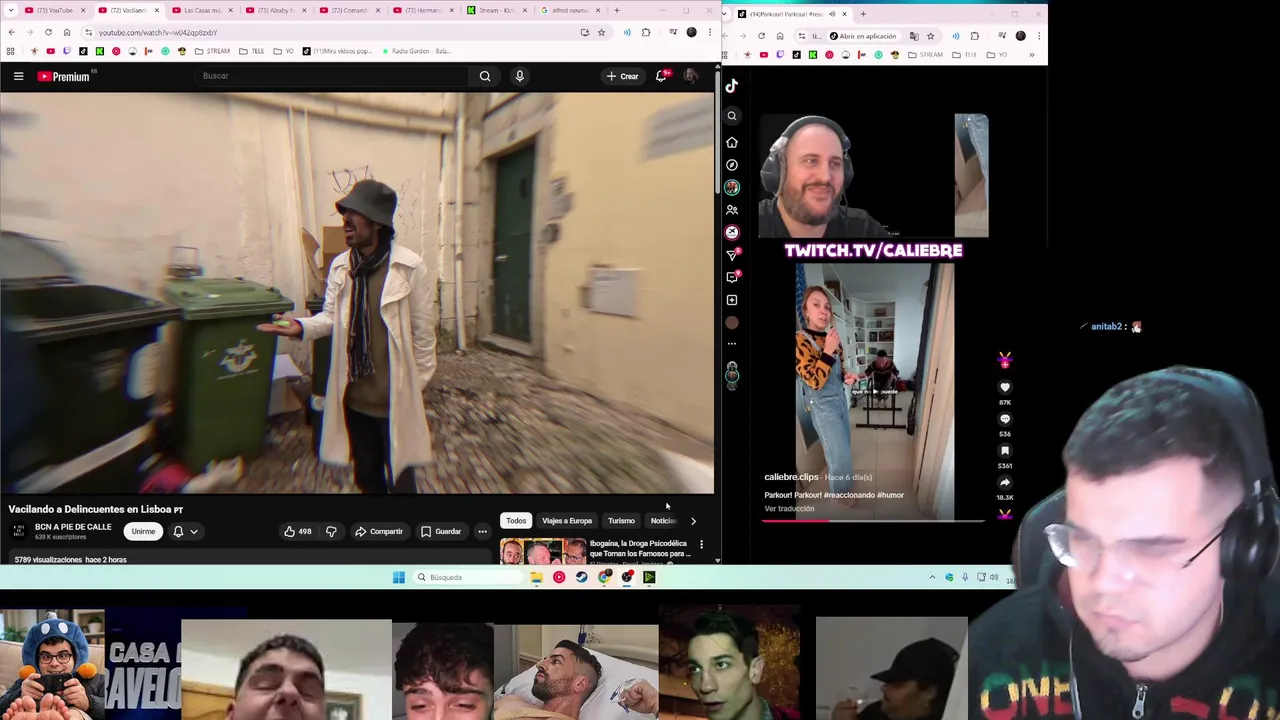The width and height of the screenshot is (1280, 720).
Task: Activate YouTube voice search microphone
Action: tap(519, 76)
